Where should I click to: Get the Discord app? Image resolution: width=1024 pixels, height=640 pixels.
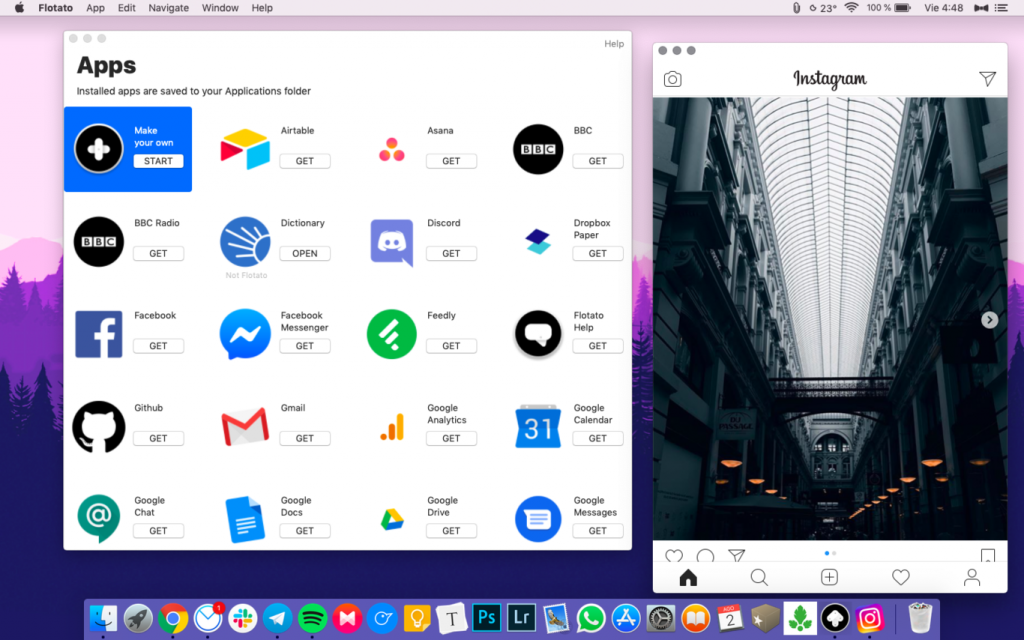click(x=451, y=253)
